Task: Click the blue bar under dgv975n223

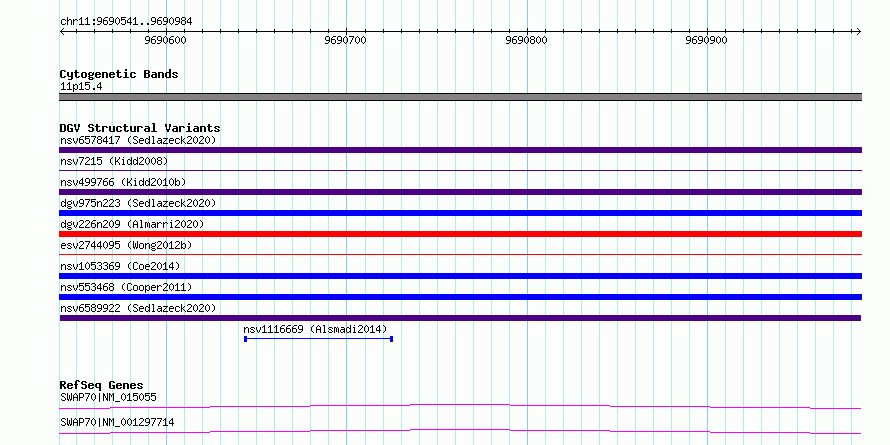Action: [460, 213]
